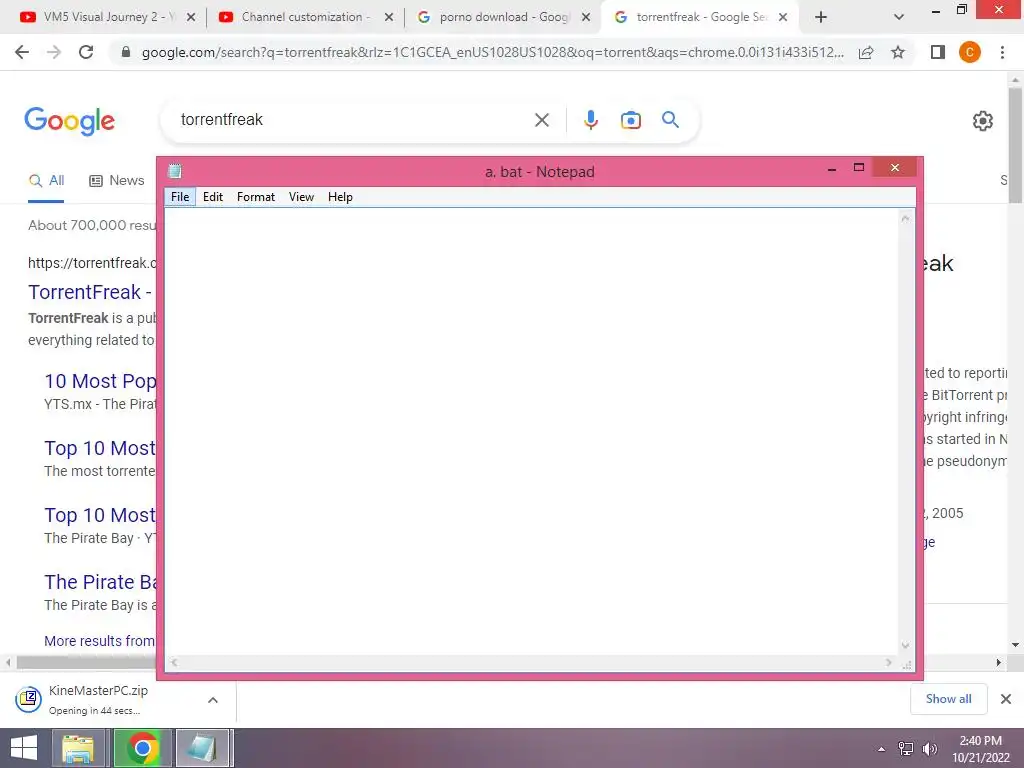
Task: Click the Google search box text
Action: tap(221, 120)
